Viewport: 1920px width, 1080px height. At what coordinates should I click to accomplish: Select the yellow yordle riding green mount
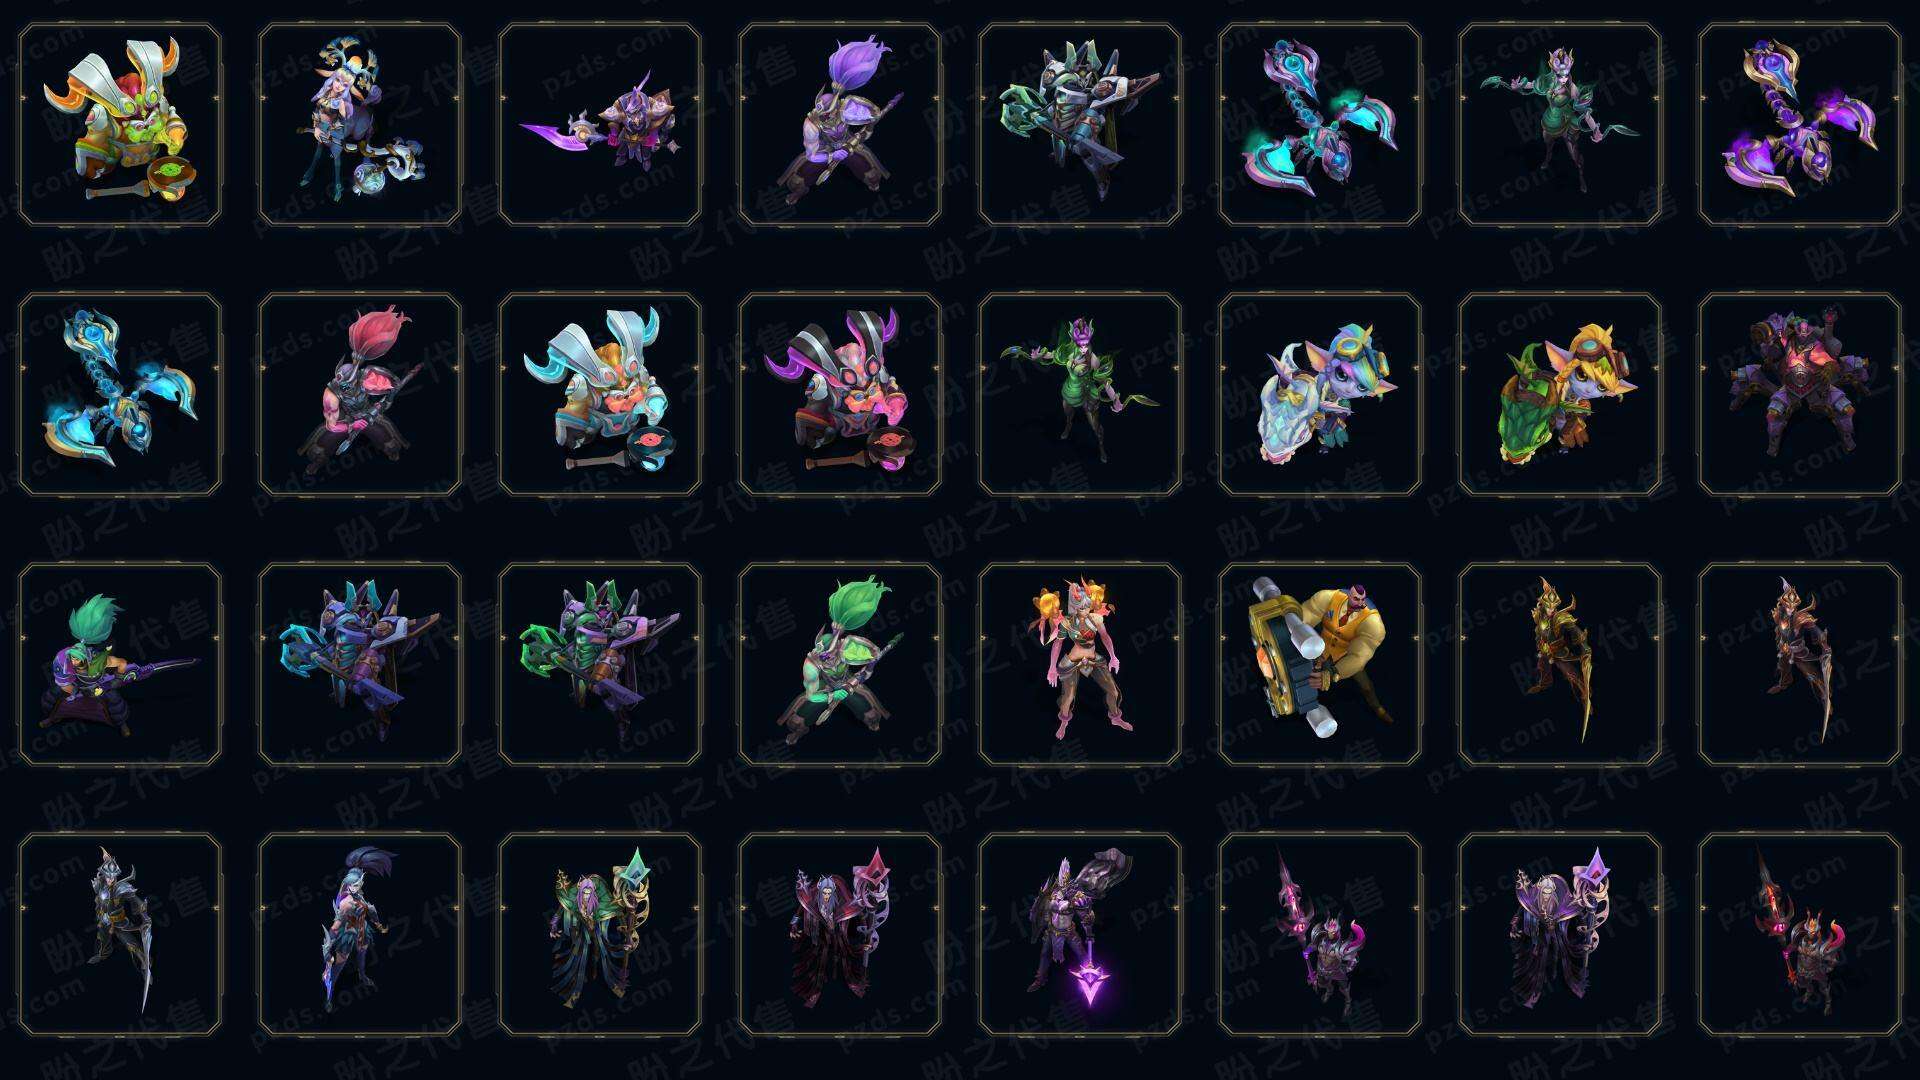pos(1560,394)
